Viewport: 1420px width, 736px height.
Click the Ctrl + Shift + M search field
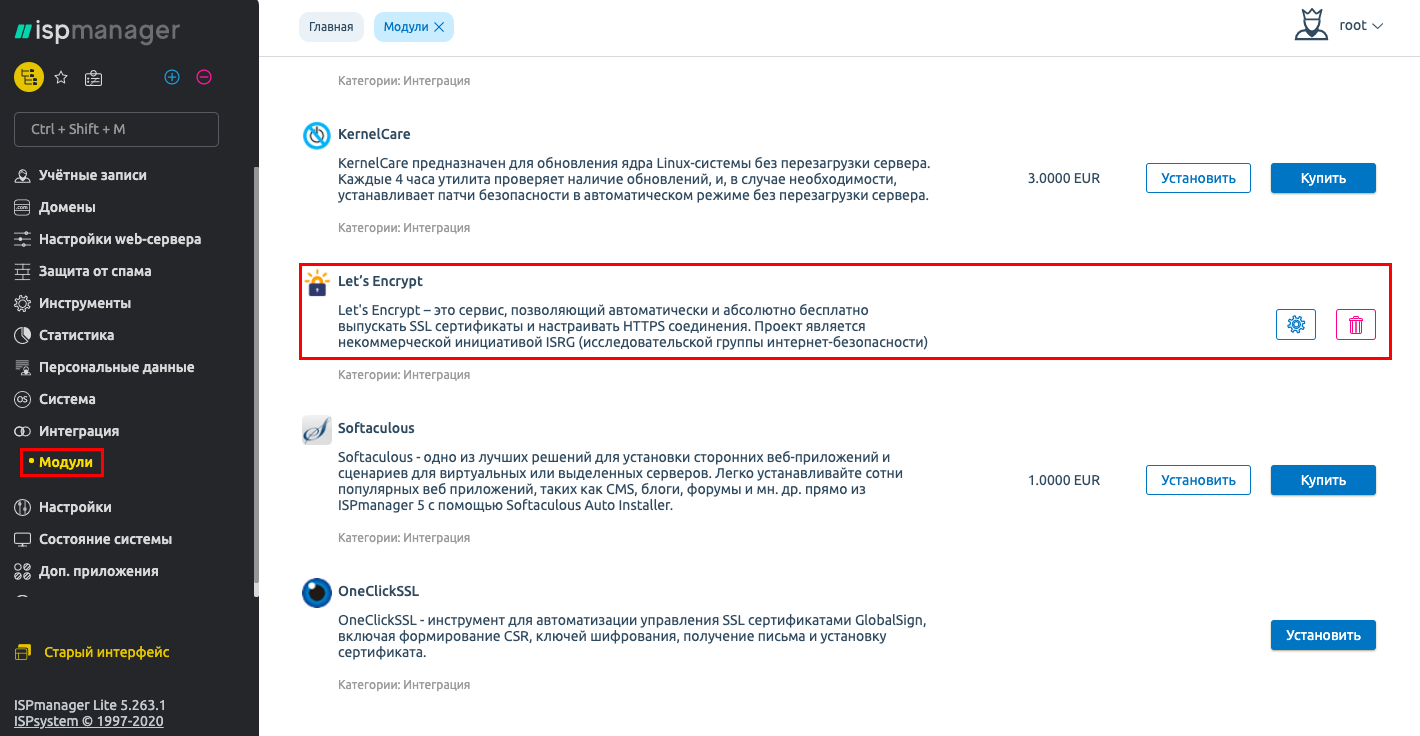tap(116, 129)
